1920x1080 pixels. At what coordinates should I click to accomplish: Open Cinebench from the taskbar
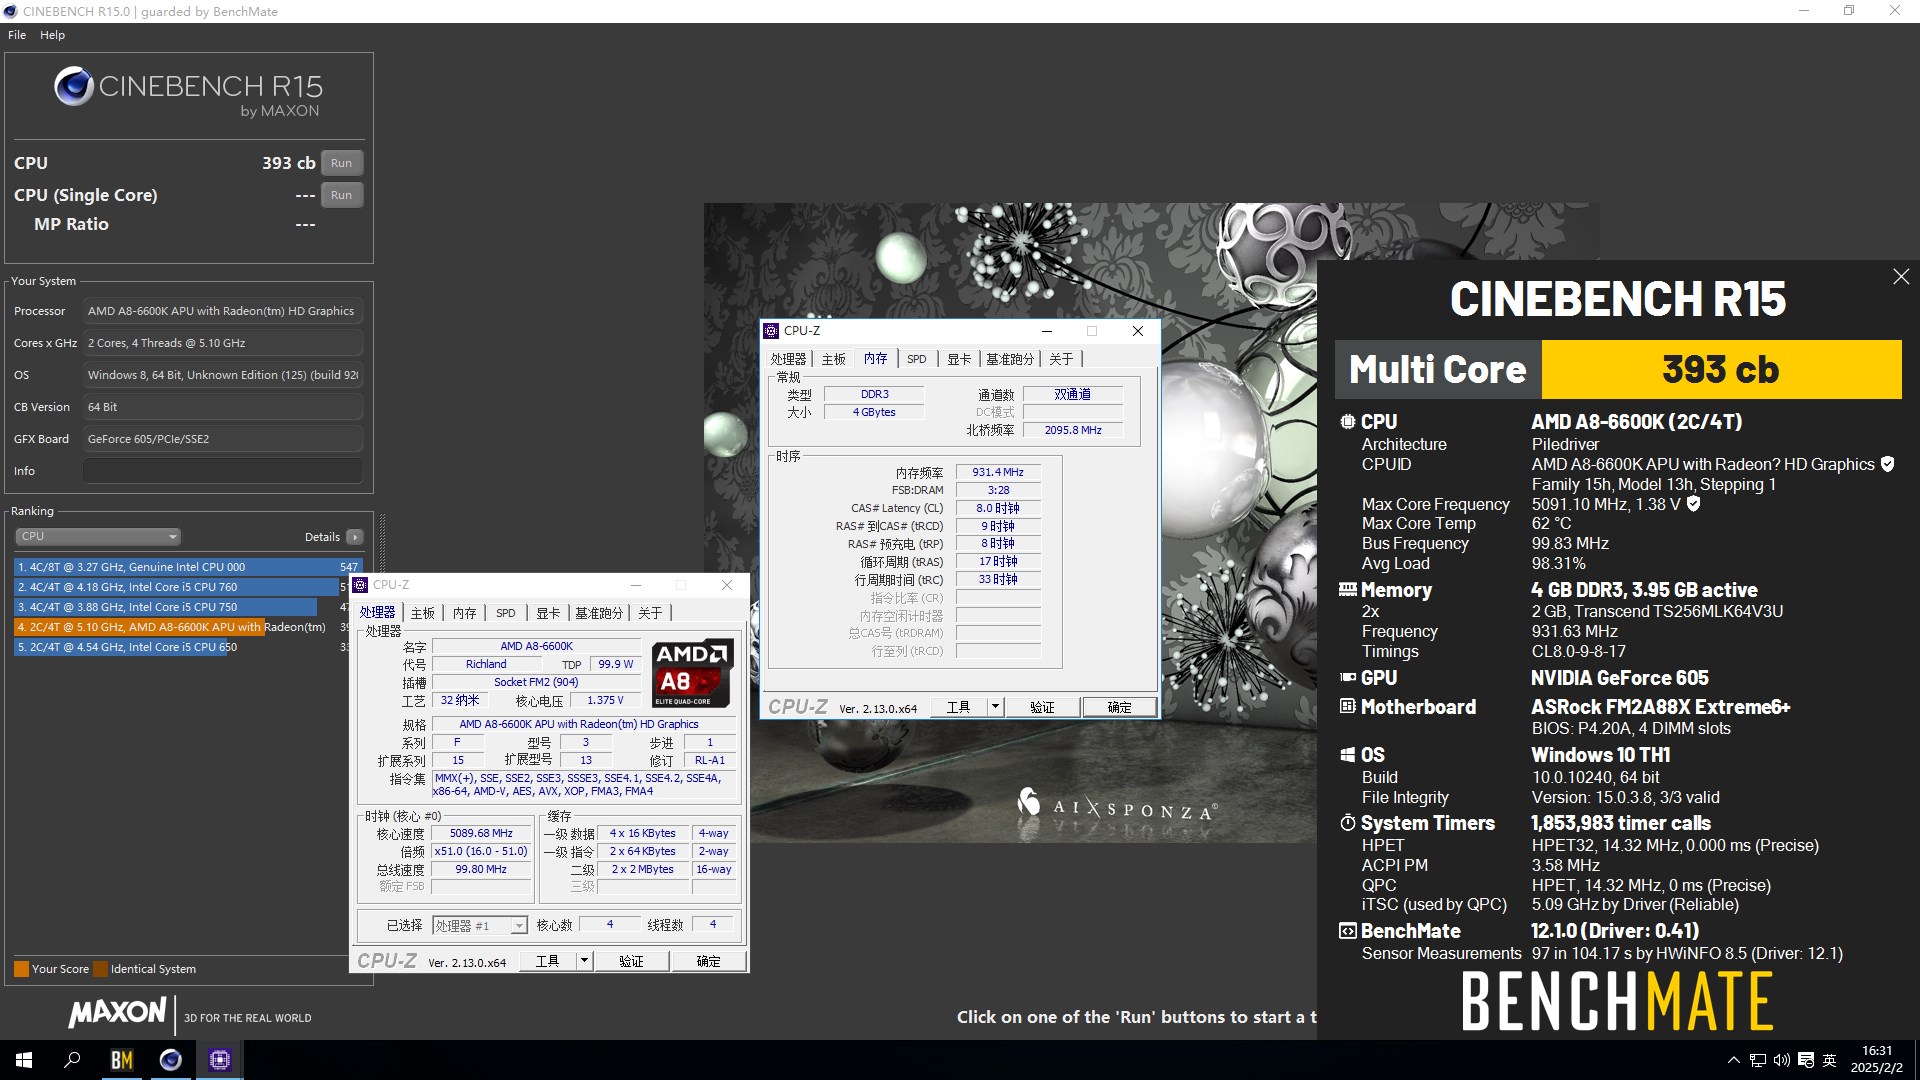pyautogui.click(x=171, y=1060)
